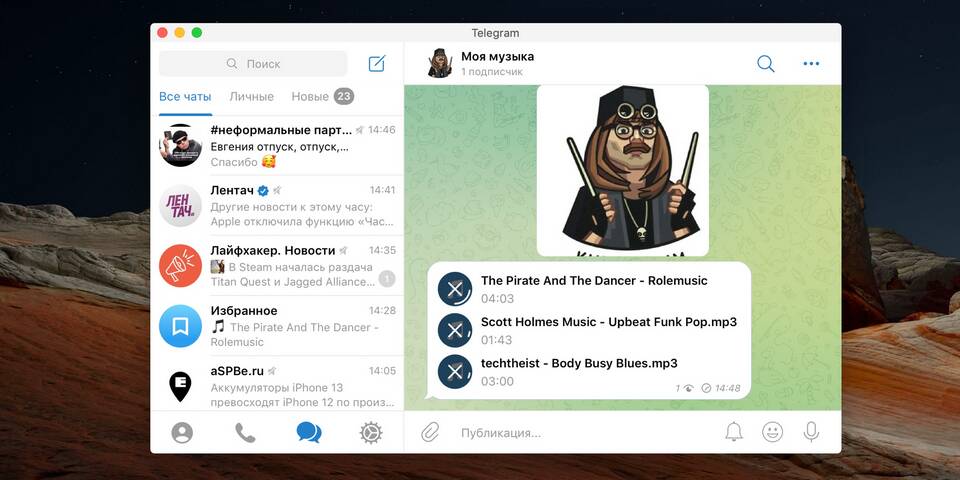Click the 14:48 message timestamp

(x=727, y=388)
